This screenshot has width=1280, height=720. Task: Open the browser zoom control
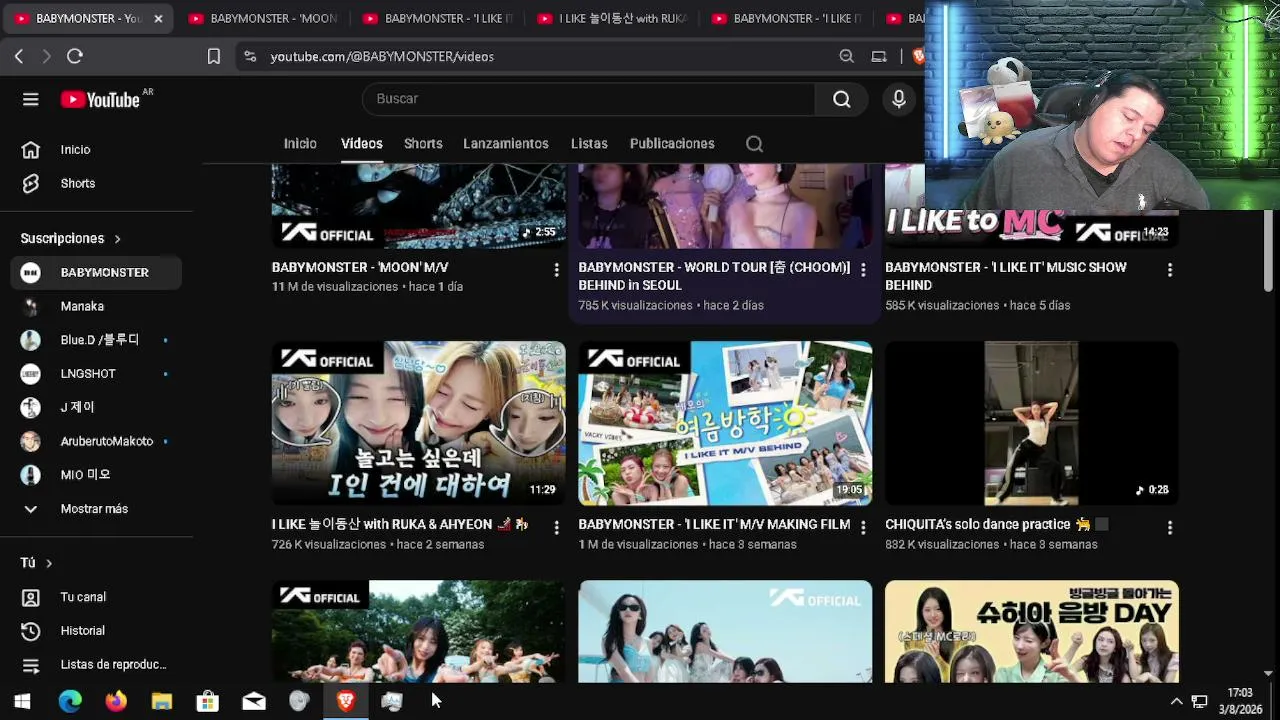pos(847,57)
